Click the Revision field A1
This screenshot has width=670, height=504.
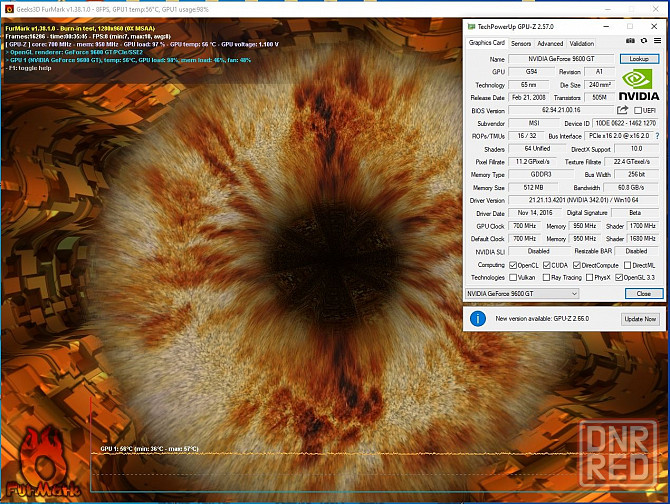pyautogui.click(x=599, y=72)
